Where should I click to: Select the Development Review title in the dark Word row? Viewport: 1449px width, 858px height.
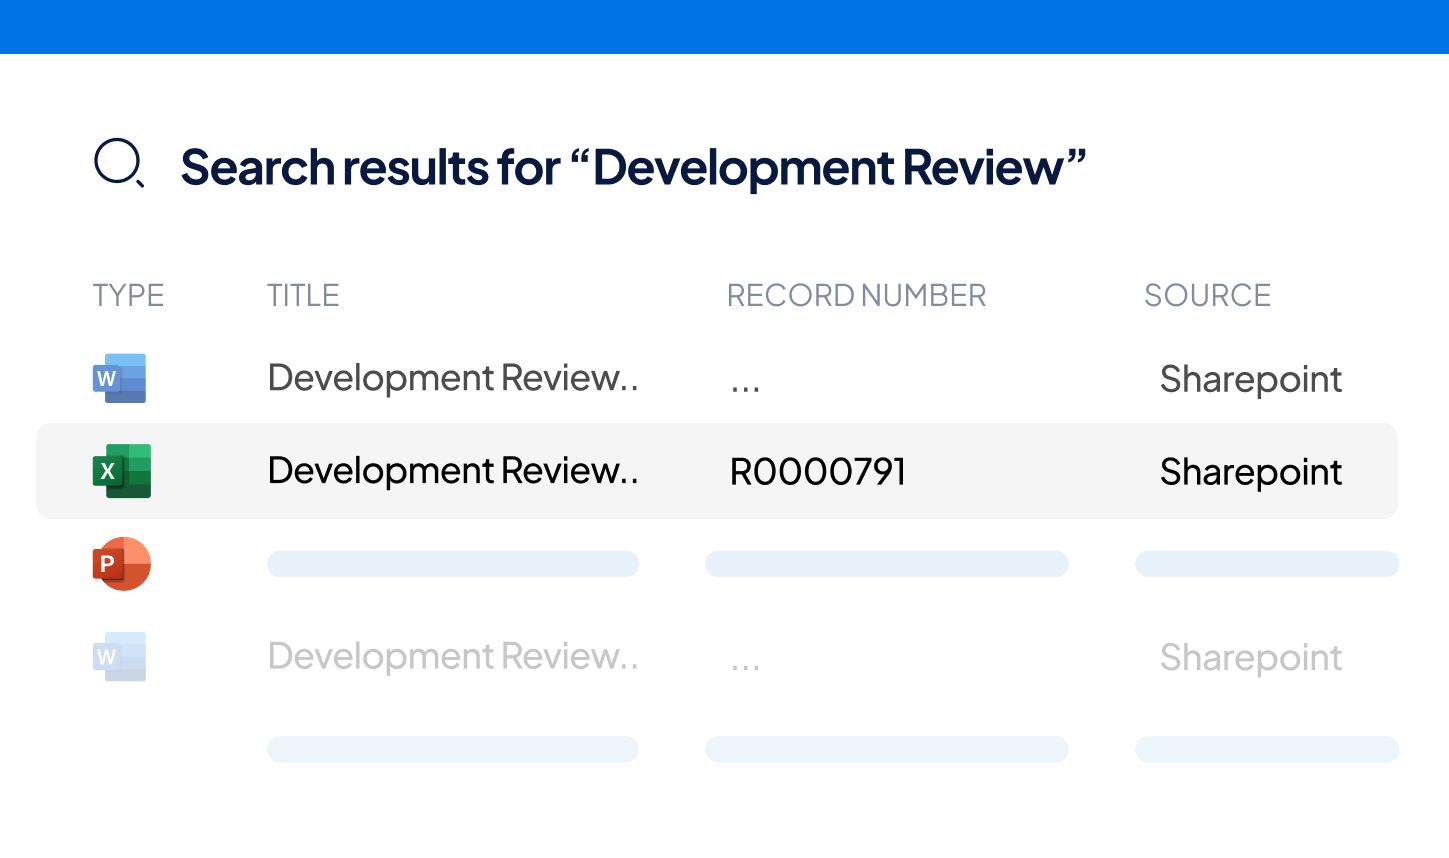click(453, 378)
